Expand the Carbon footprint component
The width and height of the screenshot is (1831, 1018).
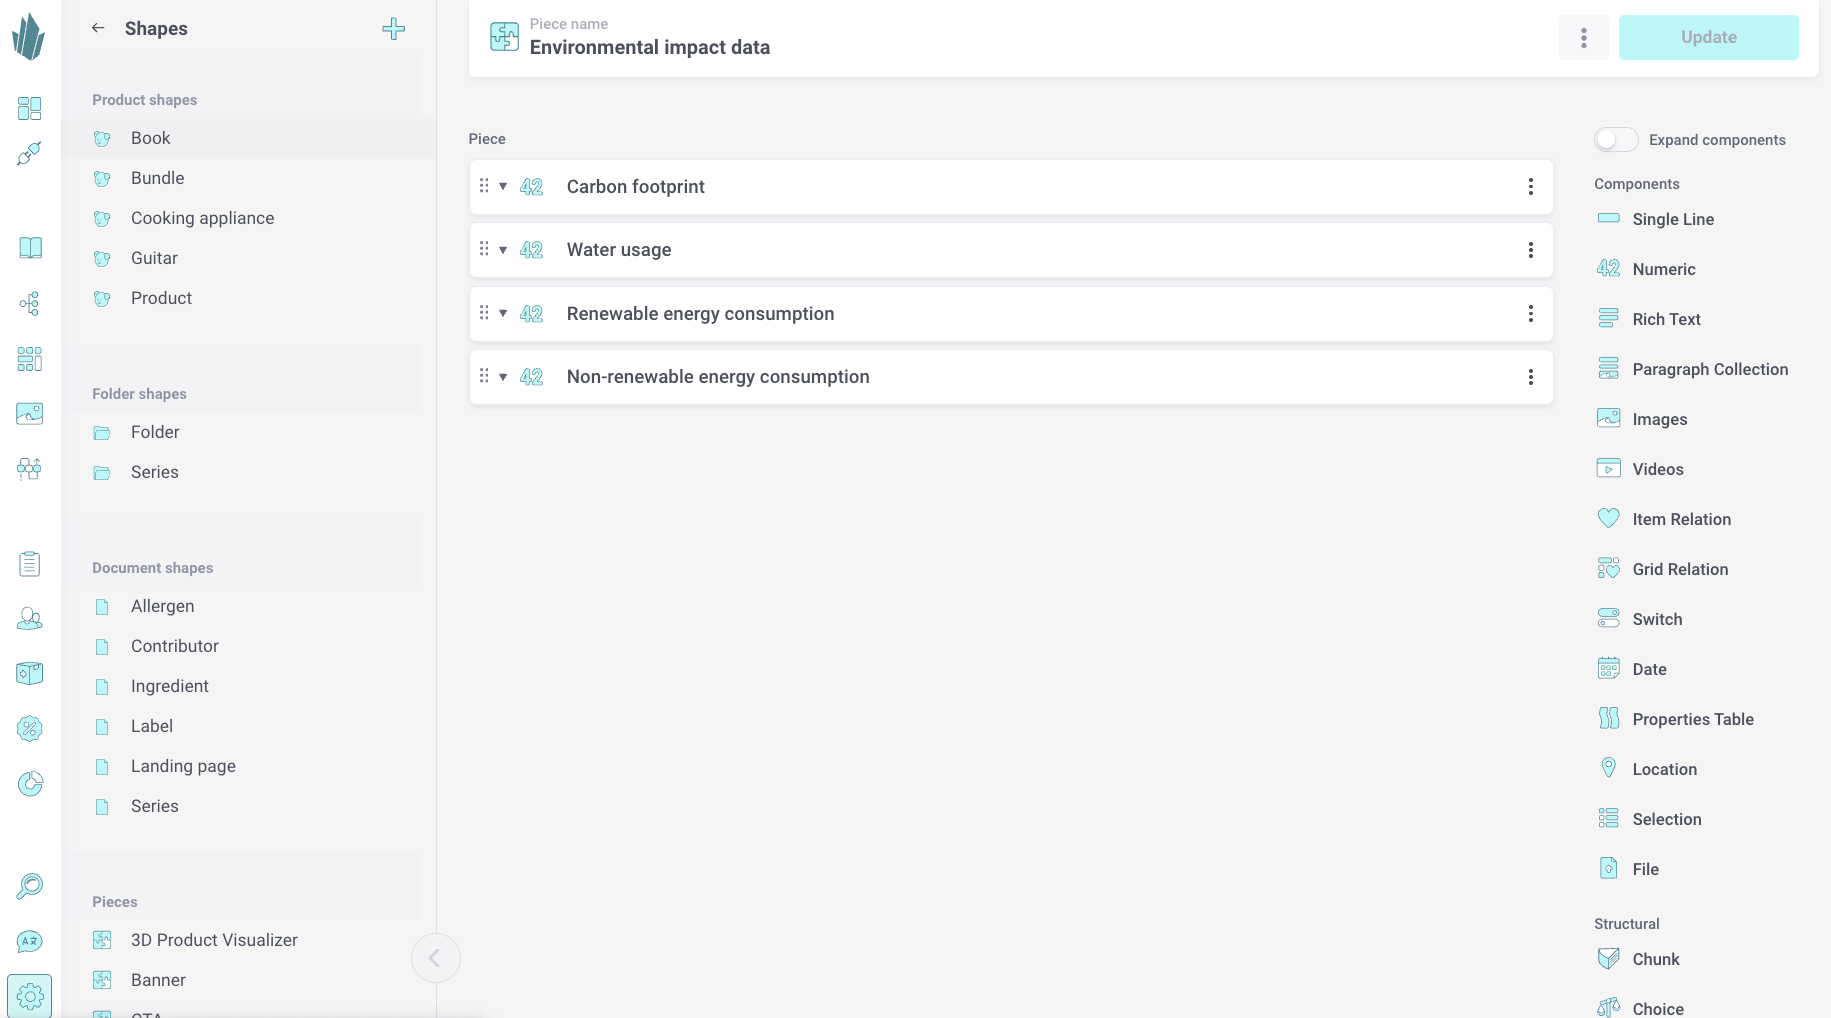503,187
